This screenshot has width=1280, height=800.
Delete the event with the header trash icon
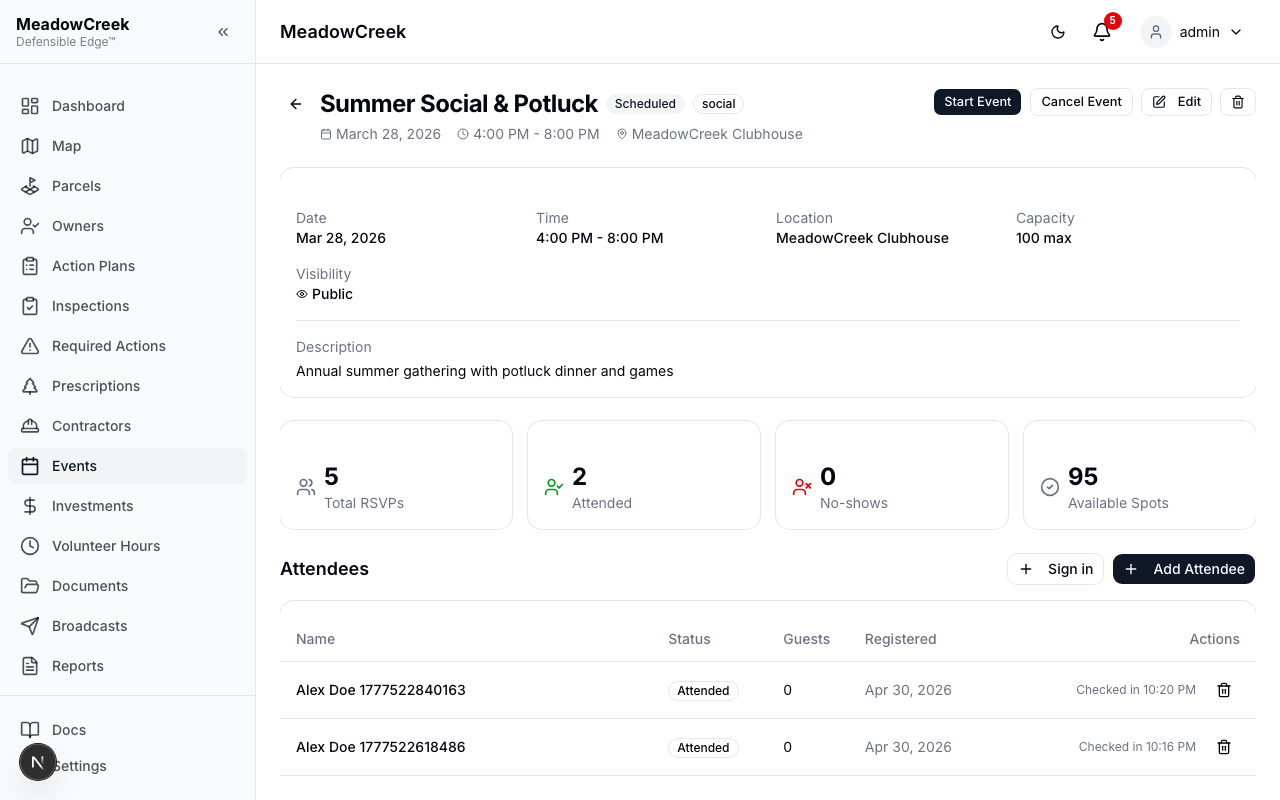[x=1238, y=102]
